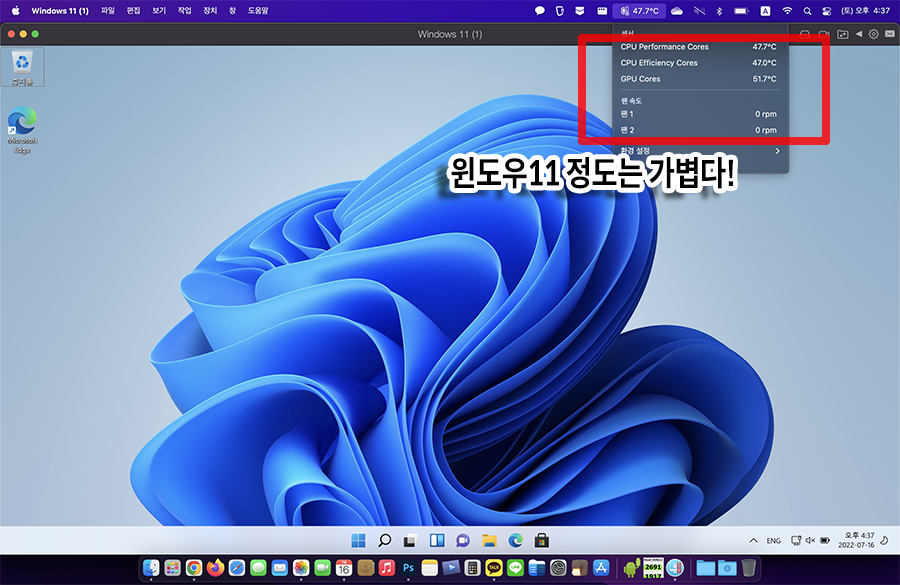The width and height of the screenshot is (900, 585).
Task: Launch Safari from the Dock
Action: 236,568
